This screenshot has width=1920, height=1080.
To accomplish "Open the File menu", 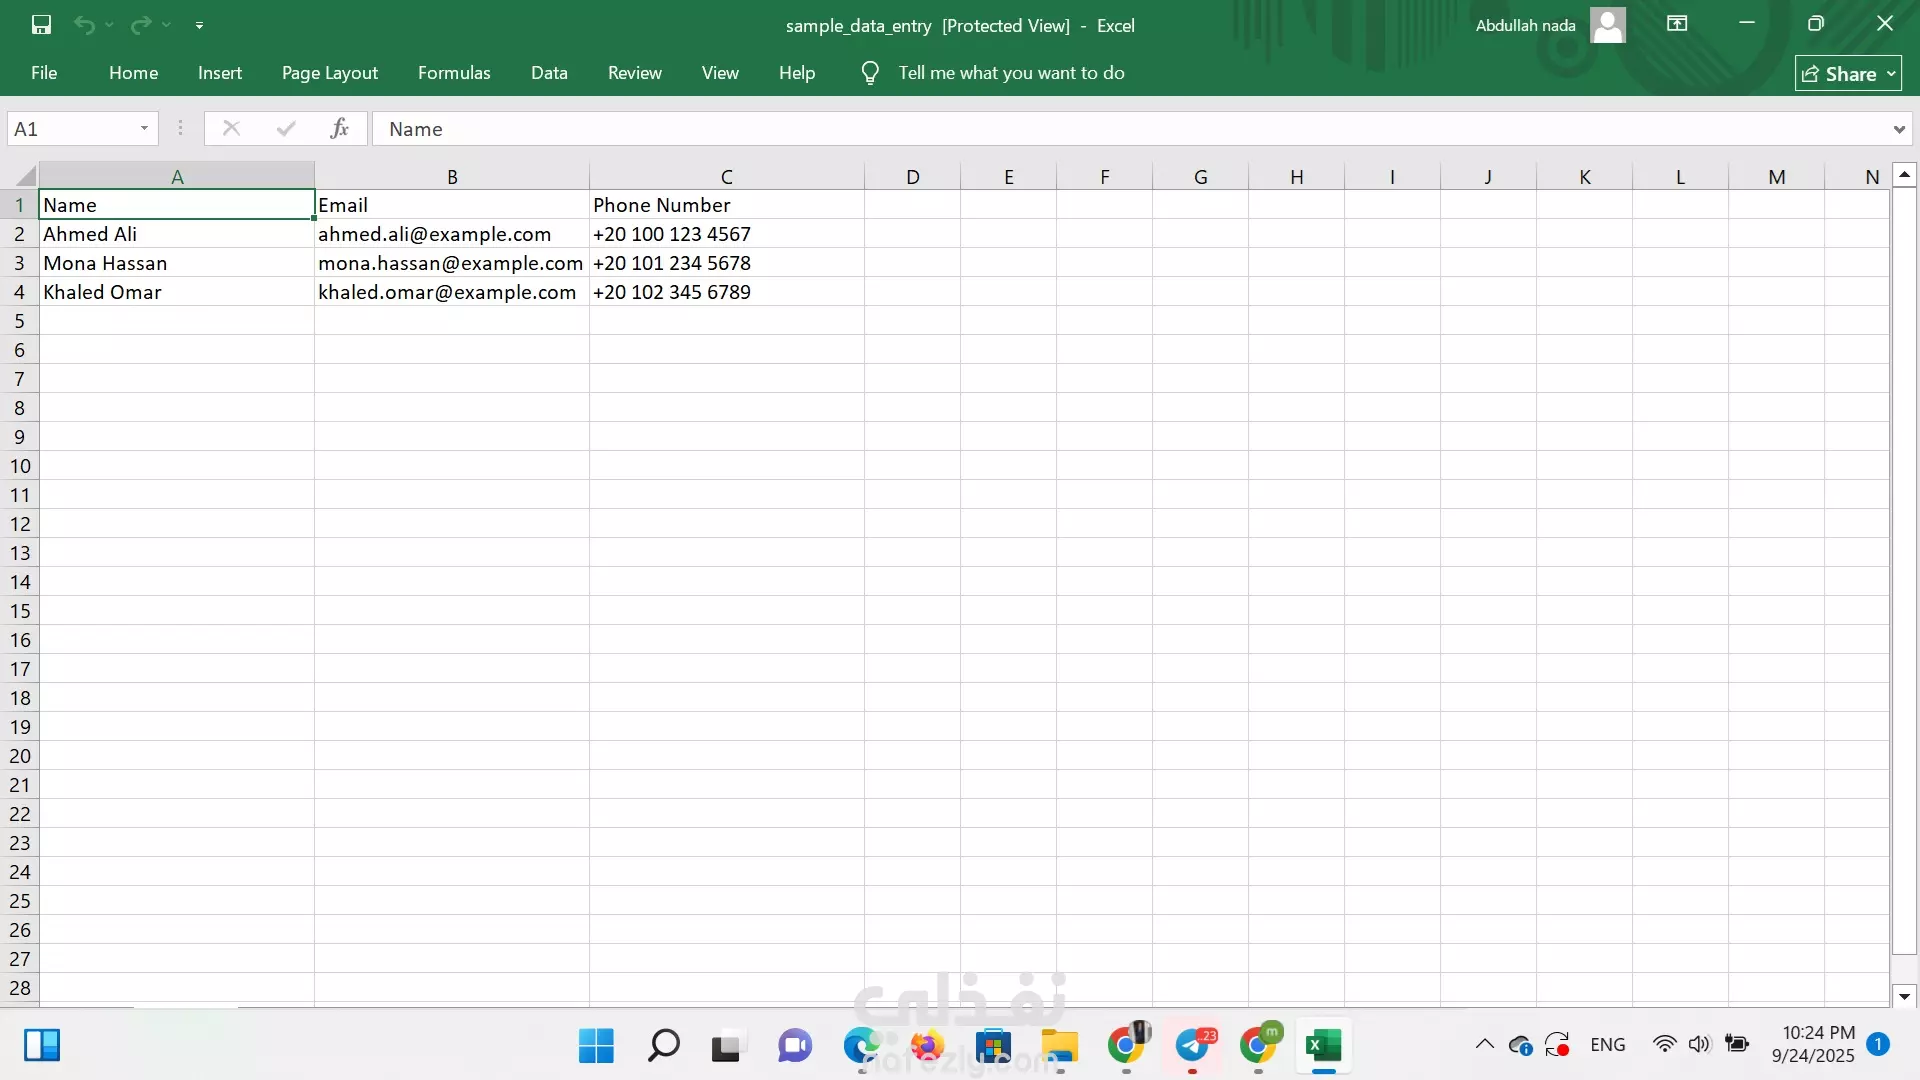I will (x=44, y=73).
